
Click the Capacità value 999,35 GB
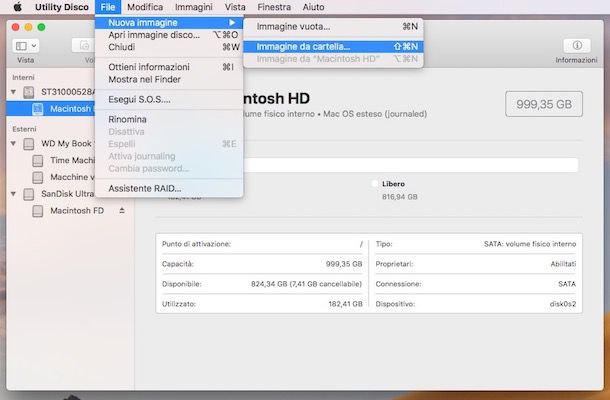(344, 264)
